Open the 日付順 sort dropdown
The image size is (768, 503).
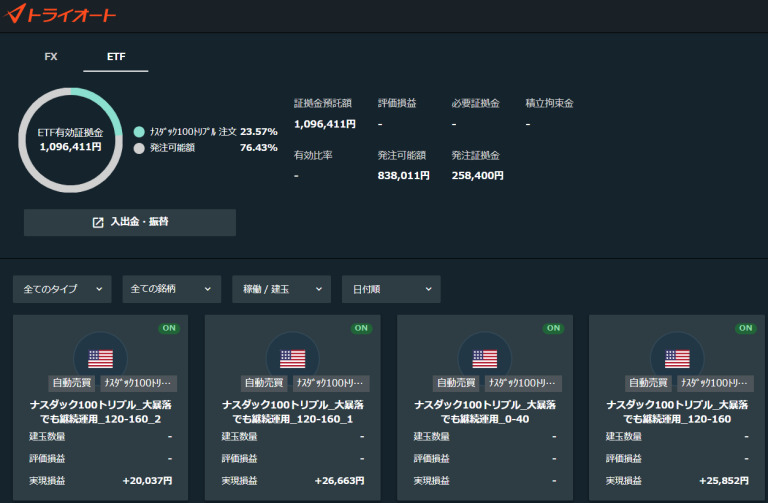coord(391,289)
